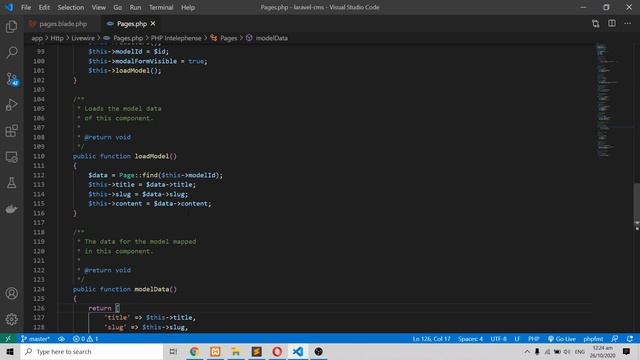The height and width of the screenshot is (360, 640).
Task: Open notifications bell in status bar
Action: coord(630,339)
